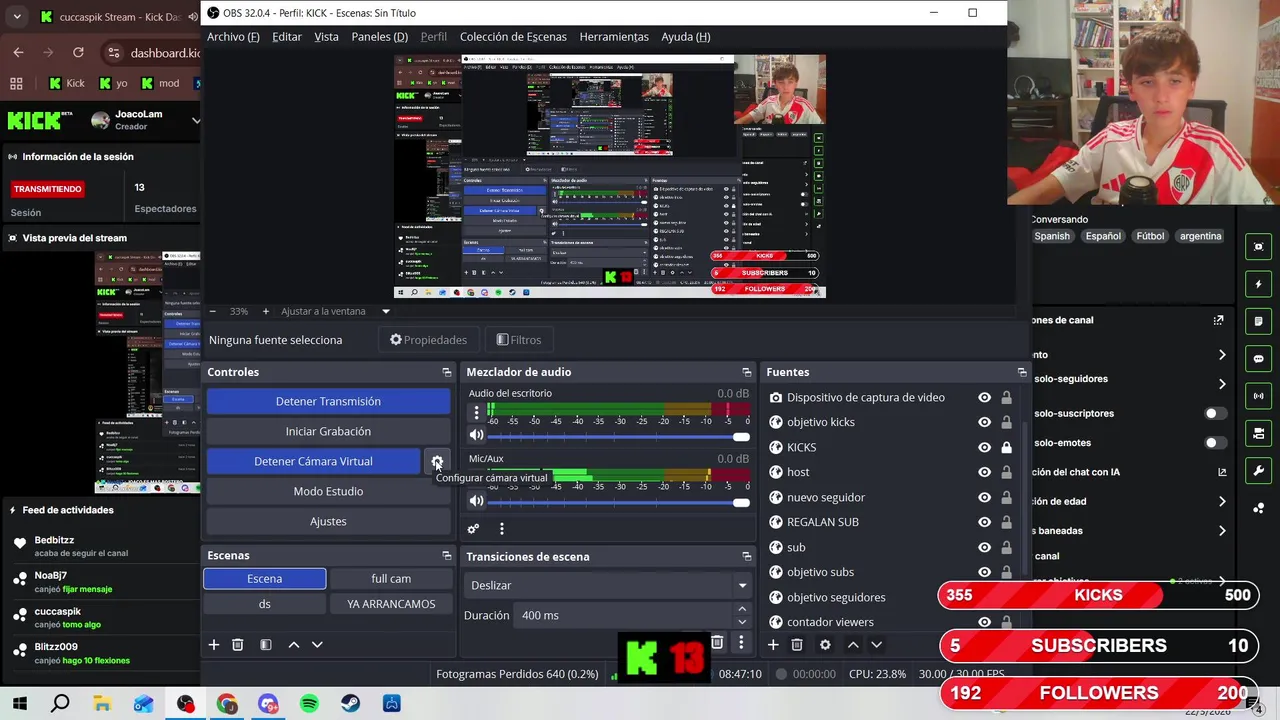Screen dimensions: 1280x720
Task: Undock the Controles panel
Action: (447, 372)
